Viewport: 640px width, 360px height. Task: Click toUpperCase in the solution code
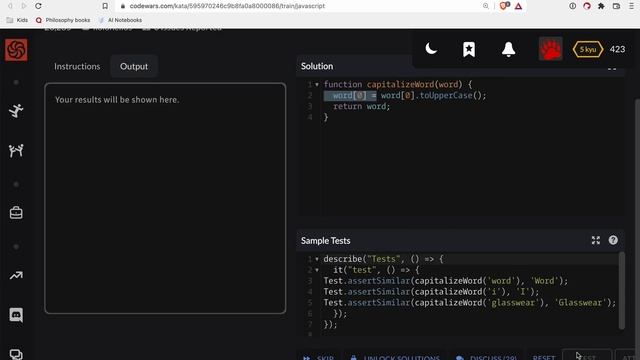(x=446, y=96)
